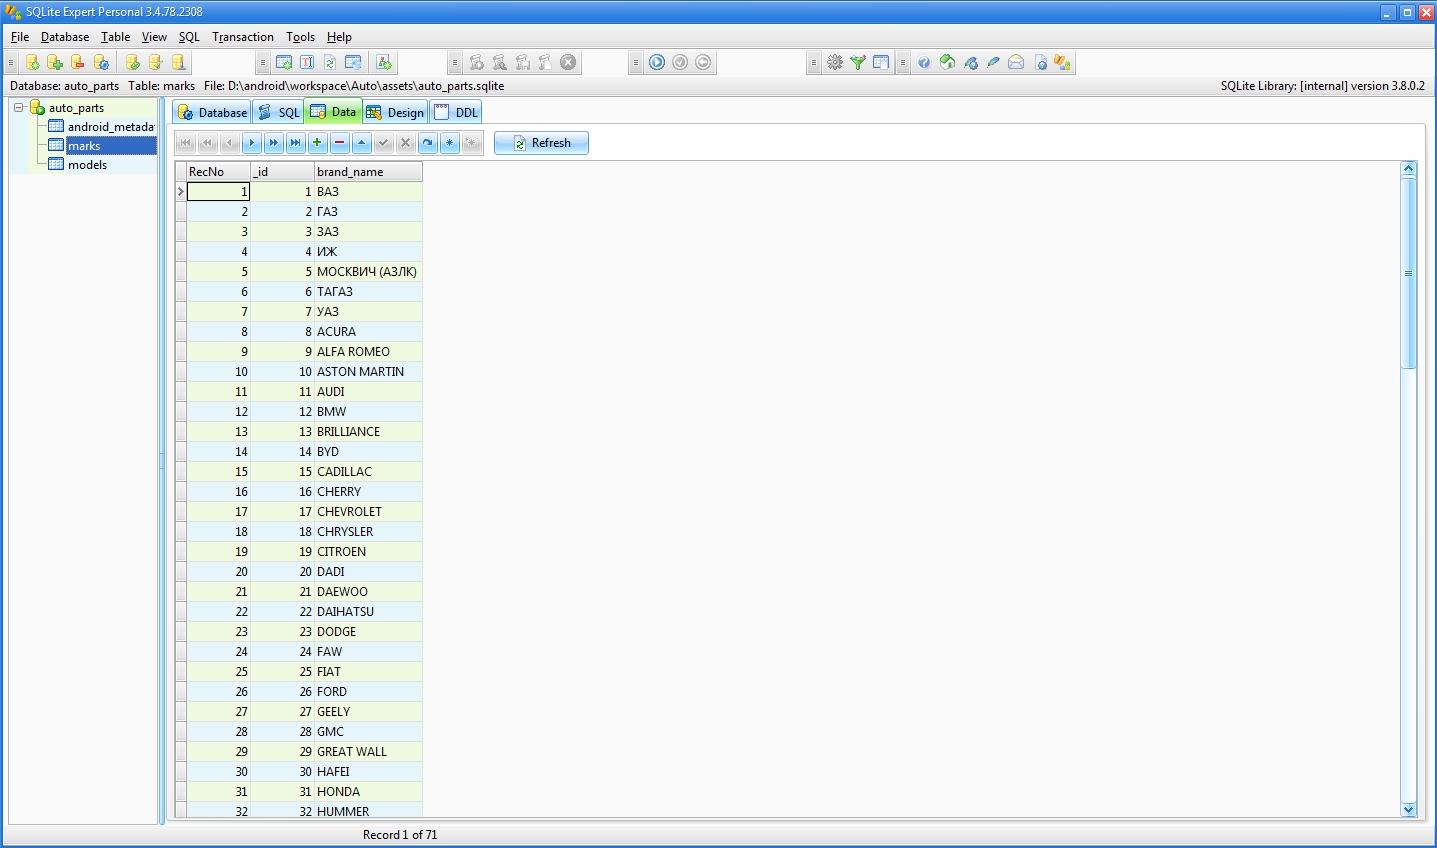Switch to the SQL tab

click(x=278, y=112)
